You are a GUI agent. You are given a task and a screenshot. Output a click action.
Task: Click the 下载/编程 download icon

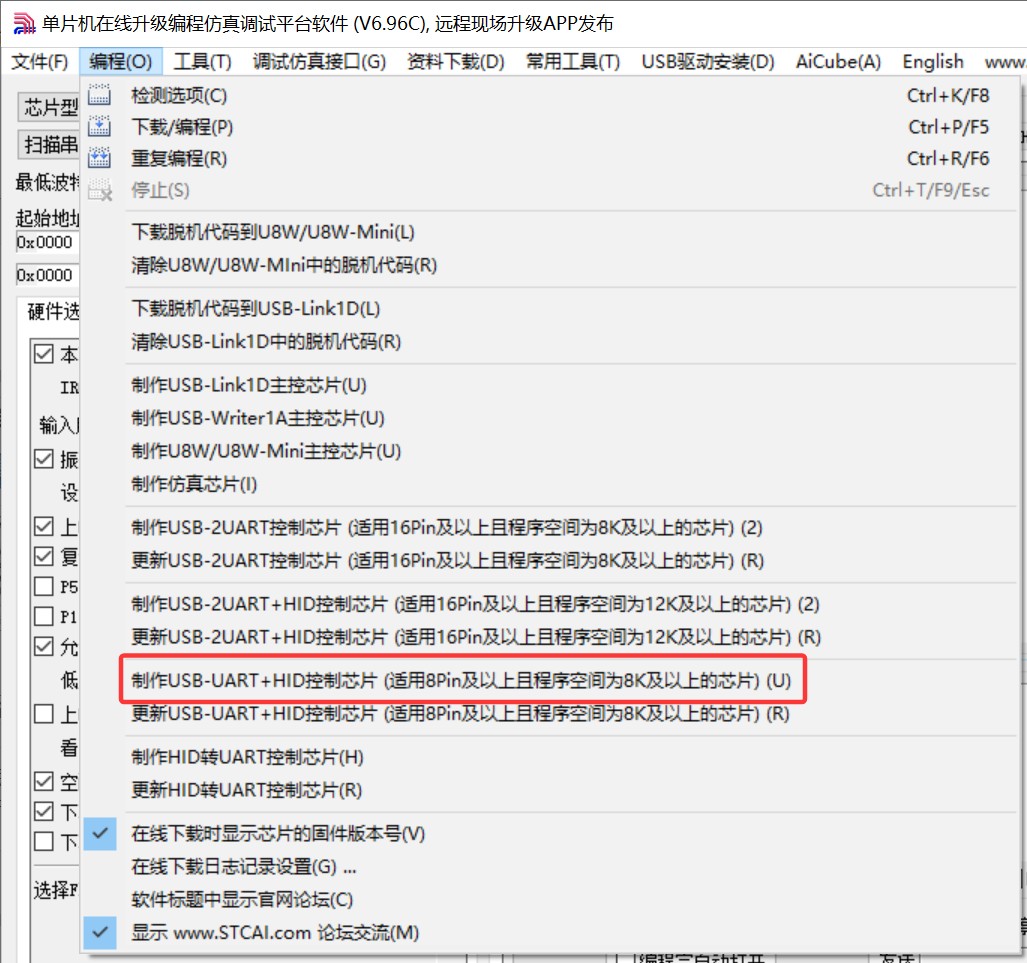100,127
